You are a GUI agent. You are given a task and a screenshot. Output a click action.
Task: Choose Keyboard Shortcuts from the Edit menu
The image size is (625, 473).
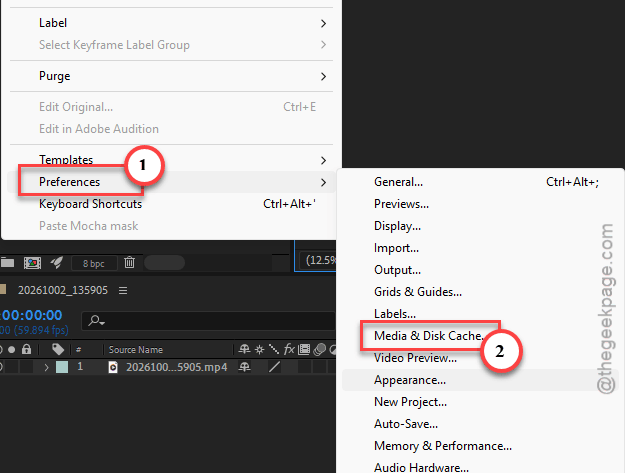(x=171, y=204)
